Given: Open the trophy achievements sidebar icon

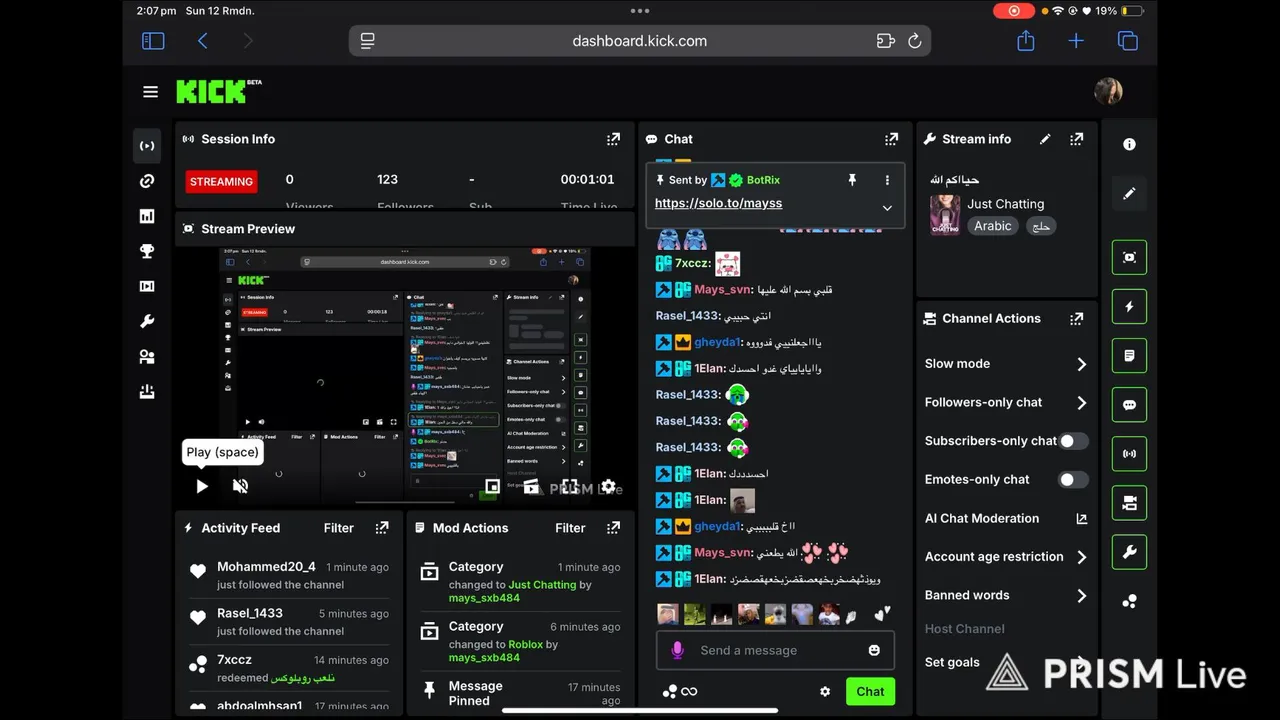Looking at the screenshot, I should pos(147,251).
